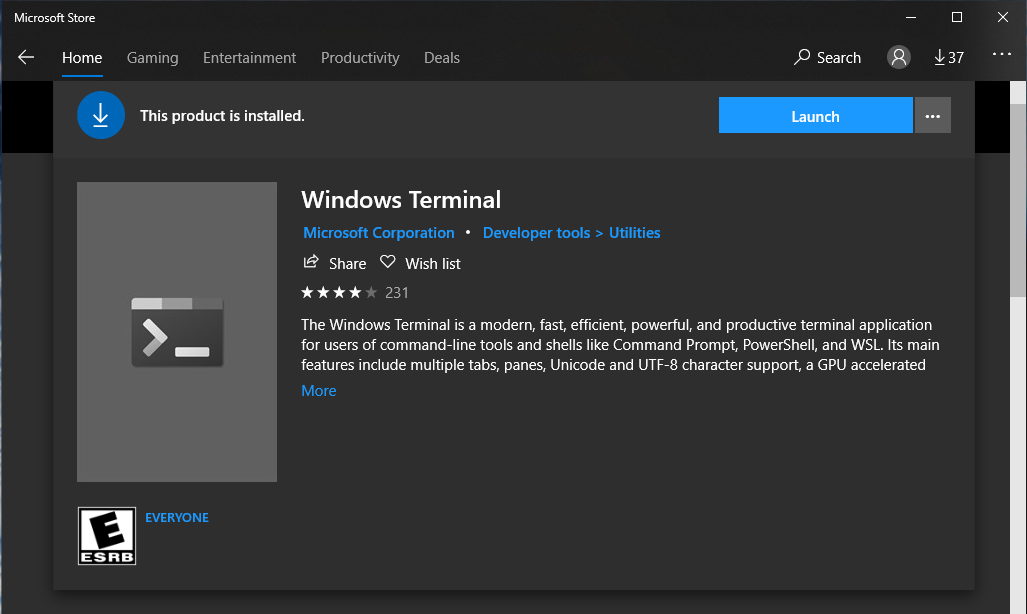Open the Microsoft Corporation publisher page

378,232
